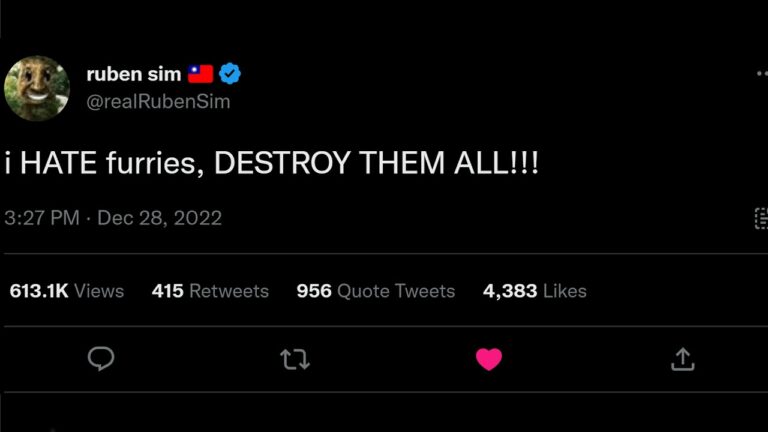The height and width of the screenshot is (432, 768).
Task: Show the 4,383 Likes list
Action: pyautogui.click(x=534, y=291)
